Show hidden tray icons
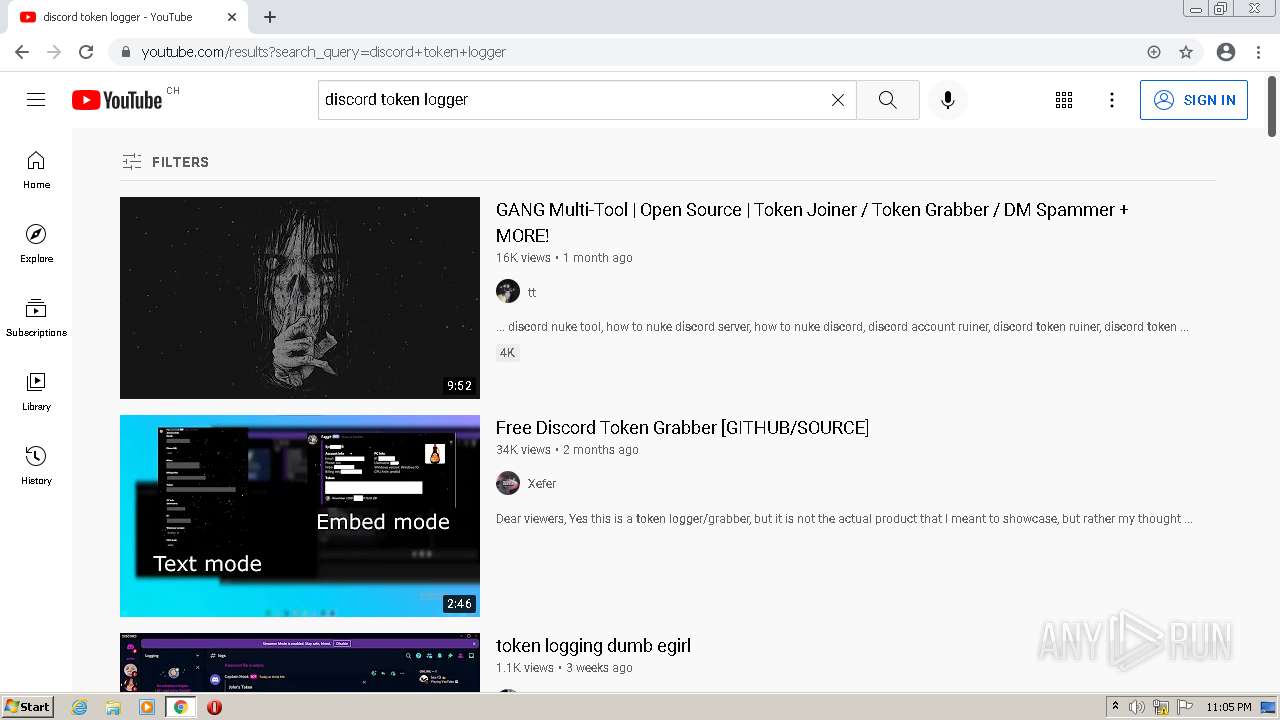This screenshot has width=1280, height=720. pyautogui.click(x=1115, y=707)
